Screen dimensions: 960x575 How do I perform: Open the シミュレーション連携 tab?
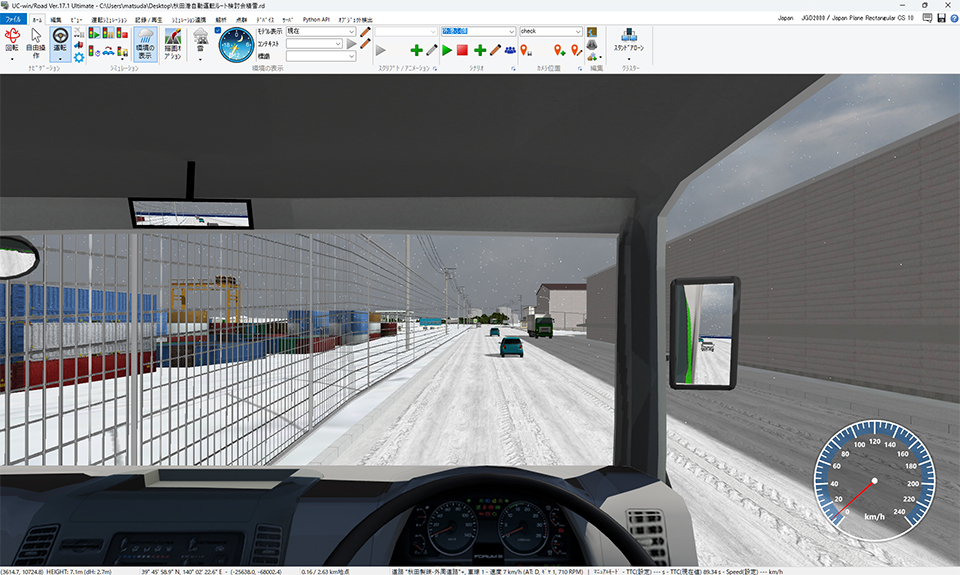click(x=189, y=20)
